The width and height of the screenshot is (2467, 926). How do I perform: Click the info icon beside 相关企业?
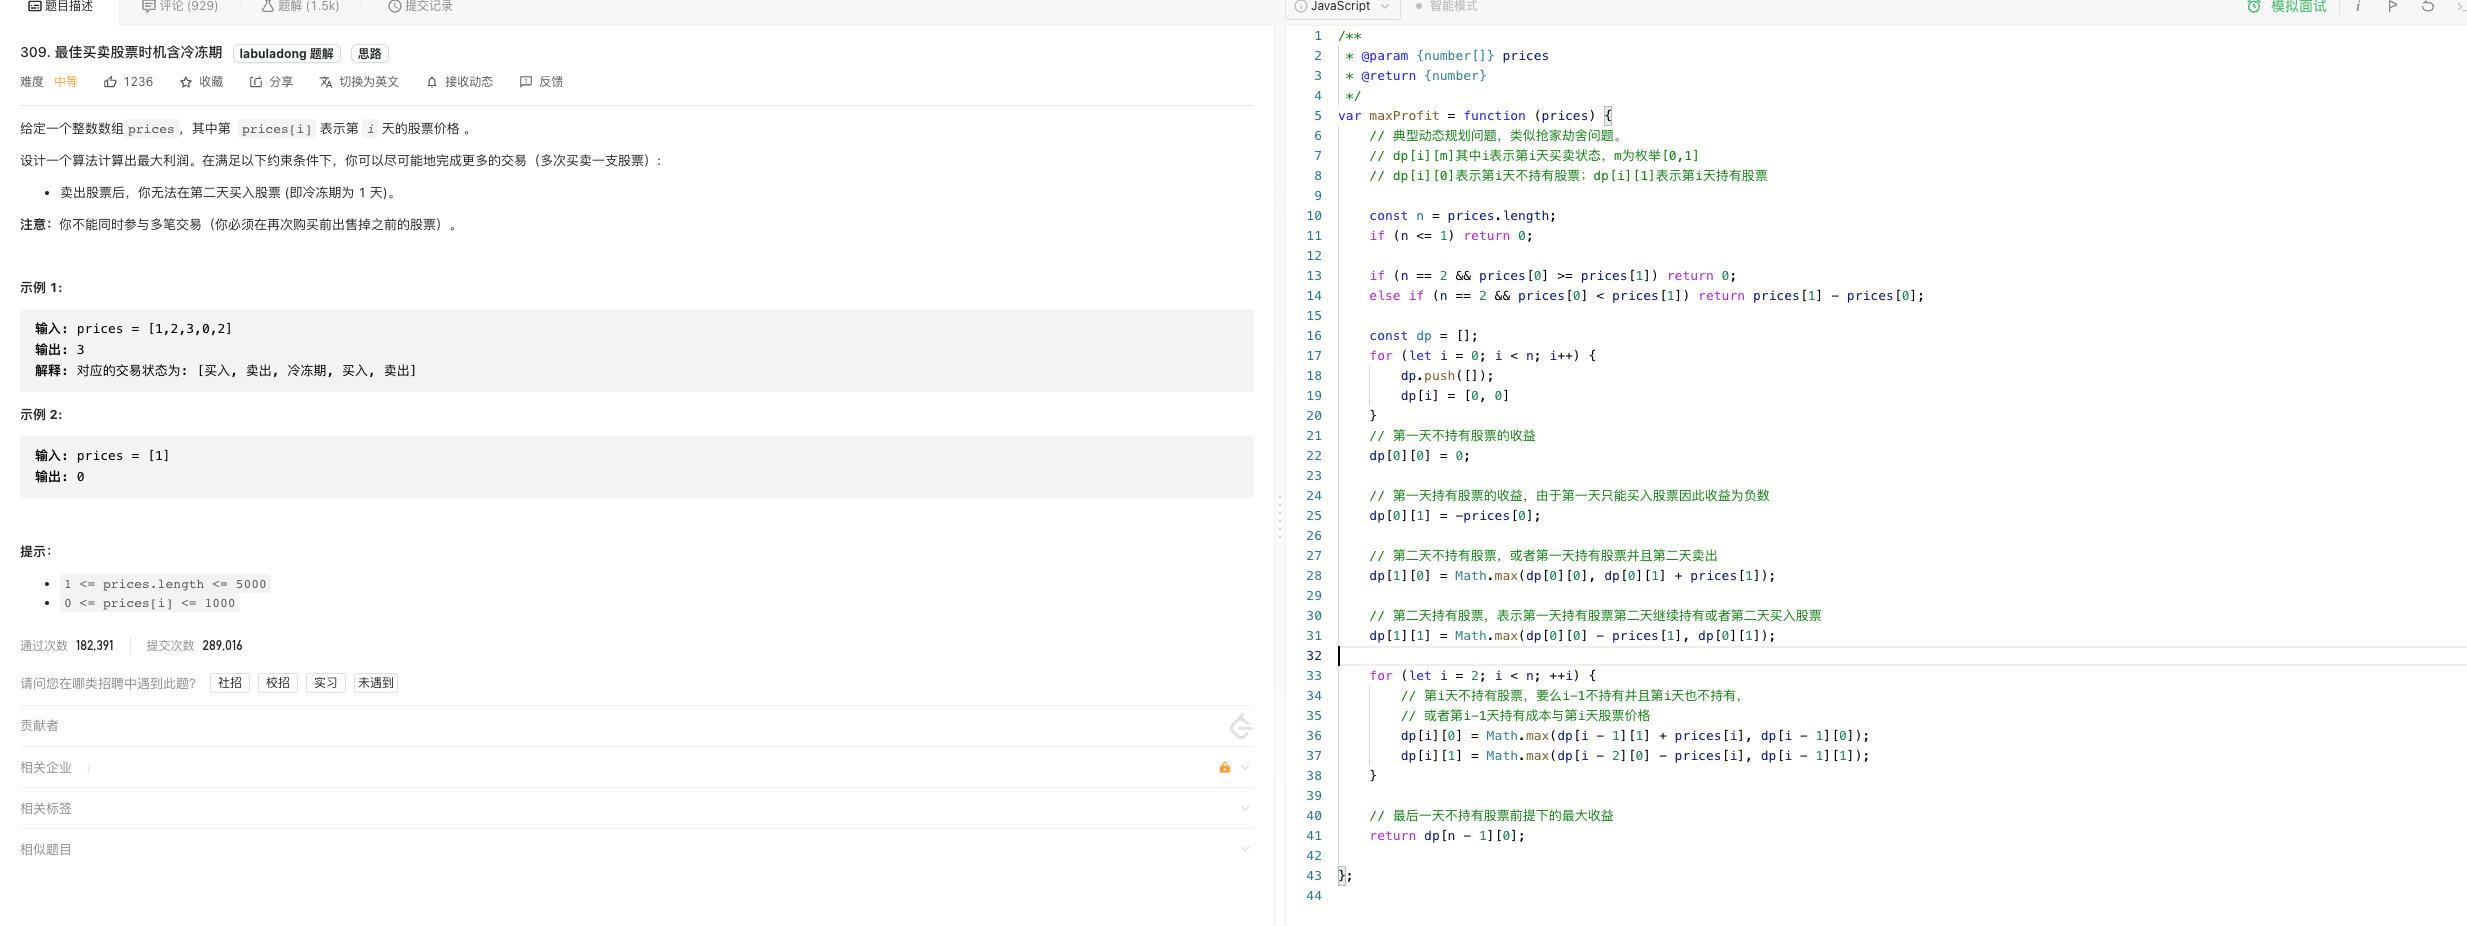point(89,768)
